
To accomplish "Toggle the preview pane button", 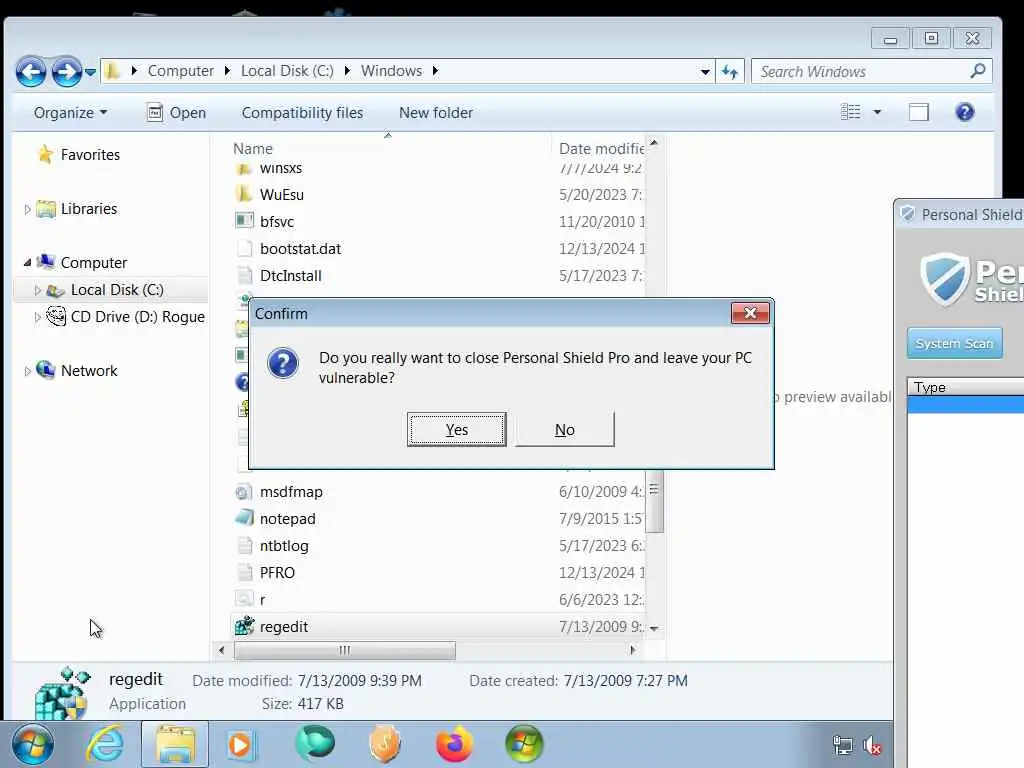I will click(918, 112).
